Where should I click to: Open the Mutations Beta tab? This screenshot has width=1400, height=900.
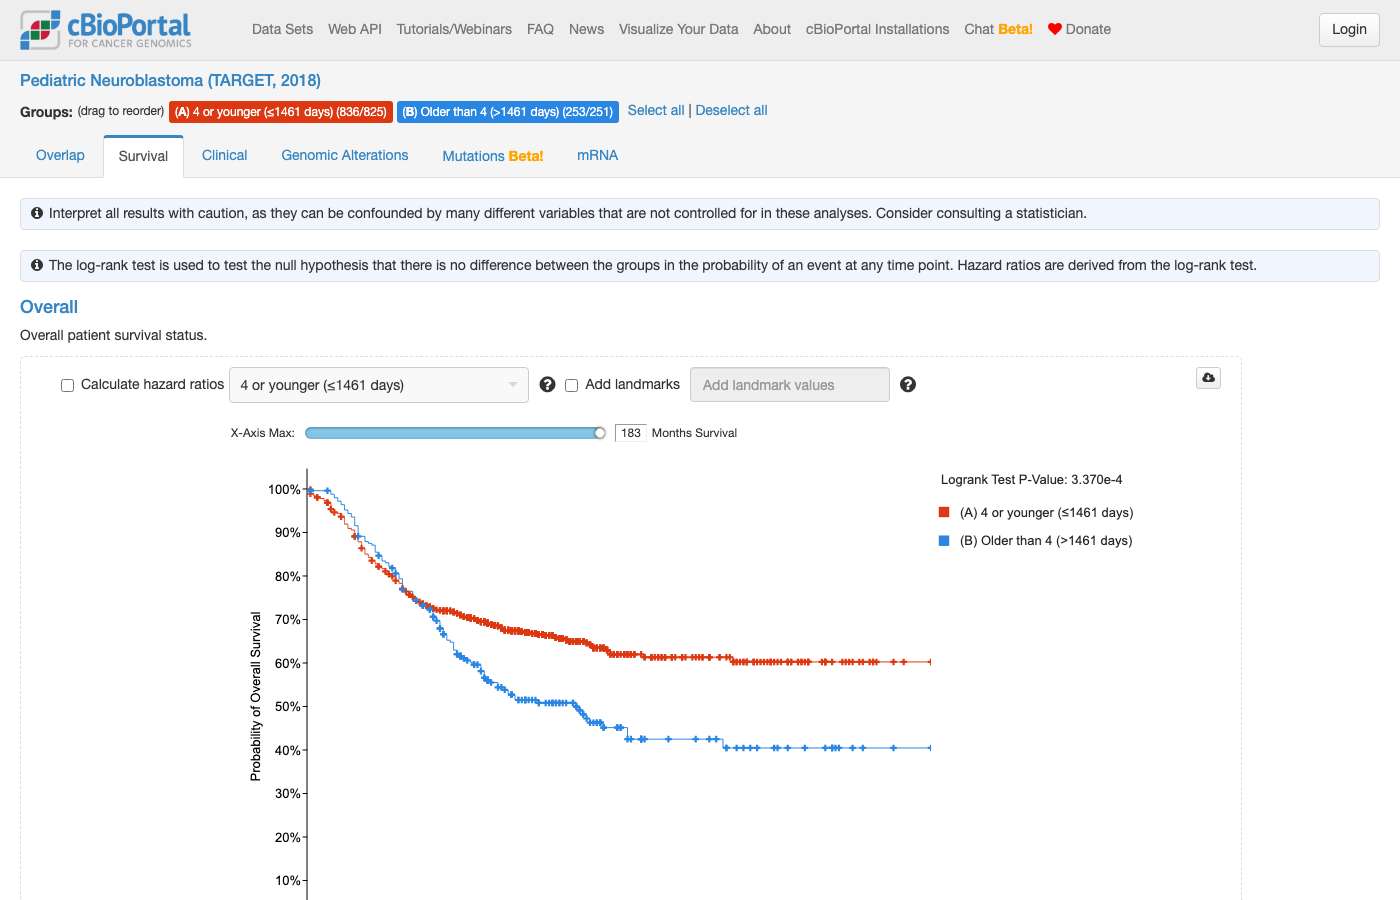click(493, 156)
